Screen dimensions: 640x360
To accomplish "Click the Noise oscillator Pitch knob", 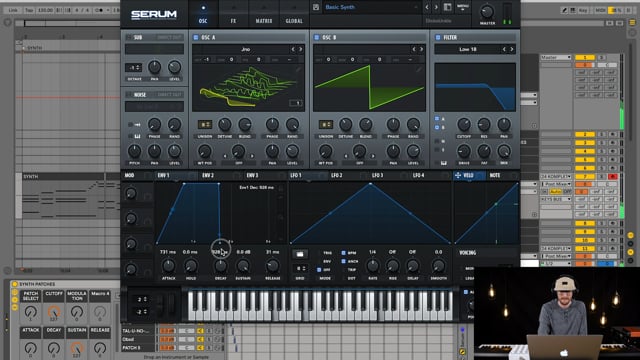I will tap(134, 151).
